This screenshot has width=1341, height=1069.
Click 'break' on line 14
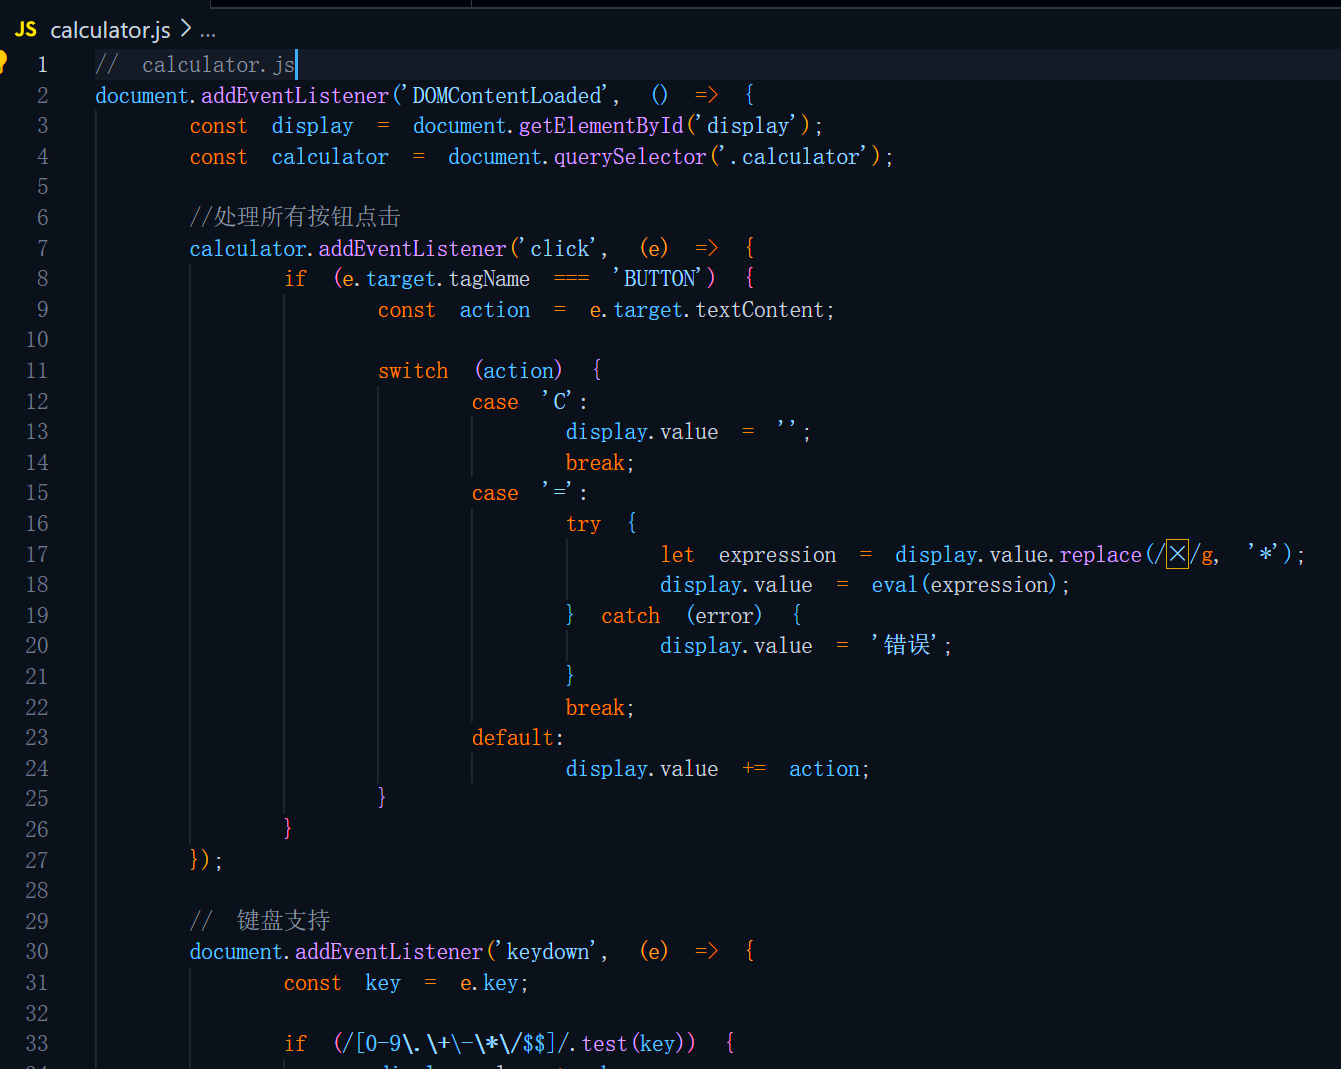click(596, 463)
